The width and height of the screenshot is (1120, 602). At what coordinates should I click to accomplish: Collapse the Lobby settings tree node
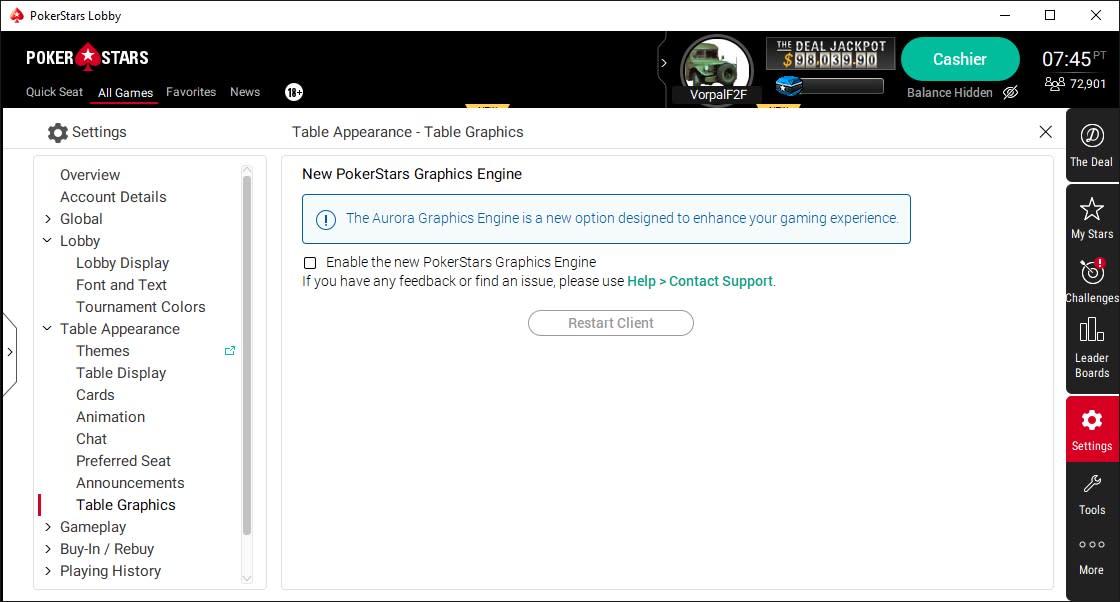coord(48,241)
